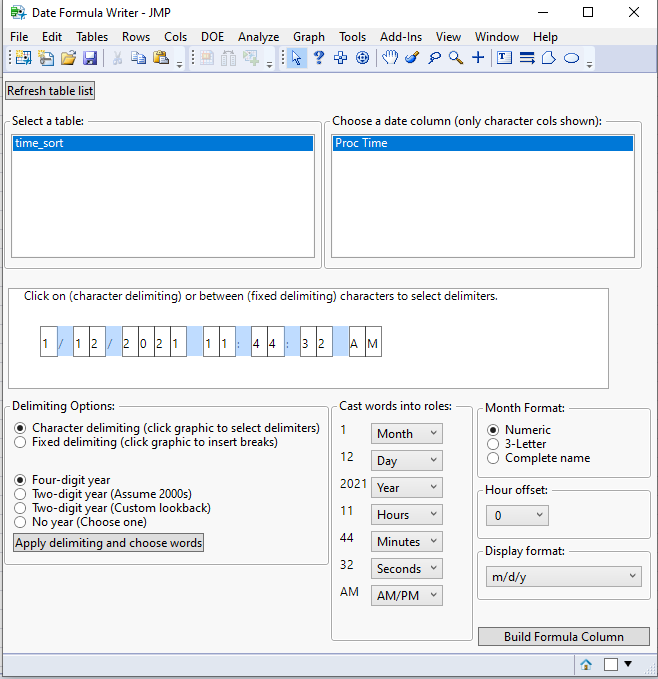Screen dimensions: 658x679
Task: Open the Tables menu
Action: pyautogui.click(x=92, y=37)
